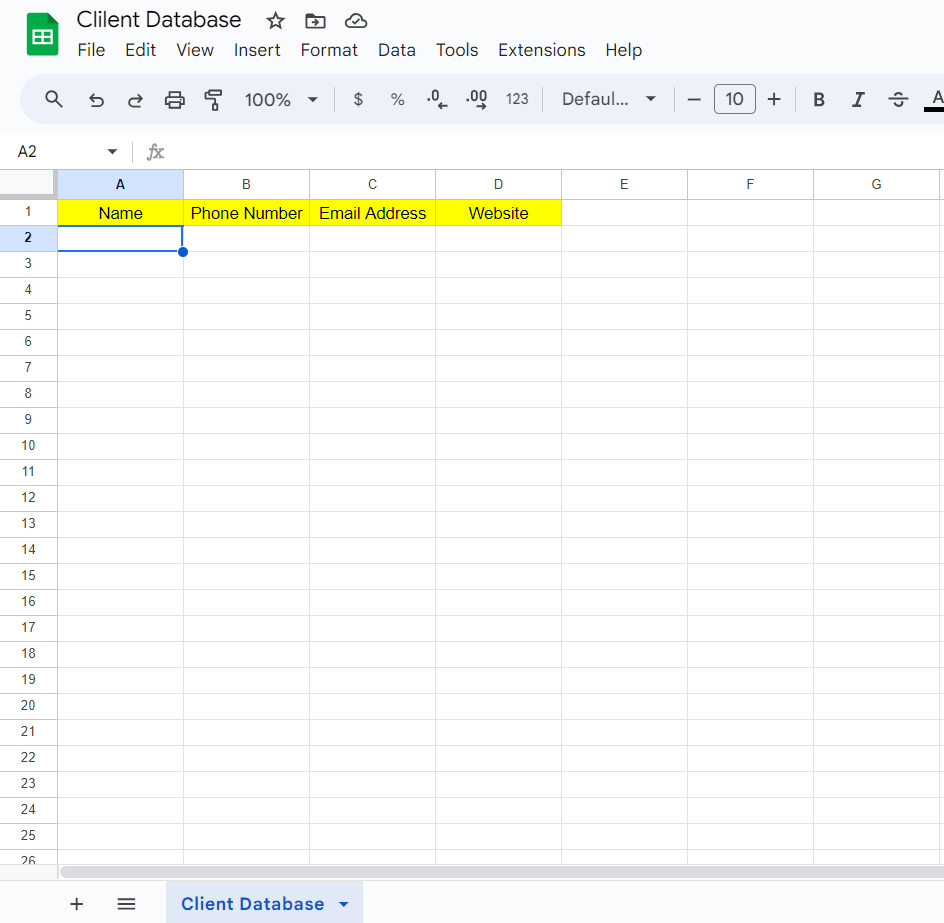This screenshot has width=944, height=923.
Task: Open the search menus magnifier icon
Action: [x=54, y=99]
